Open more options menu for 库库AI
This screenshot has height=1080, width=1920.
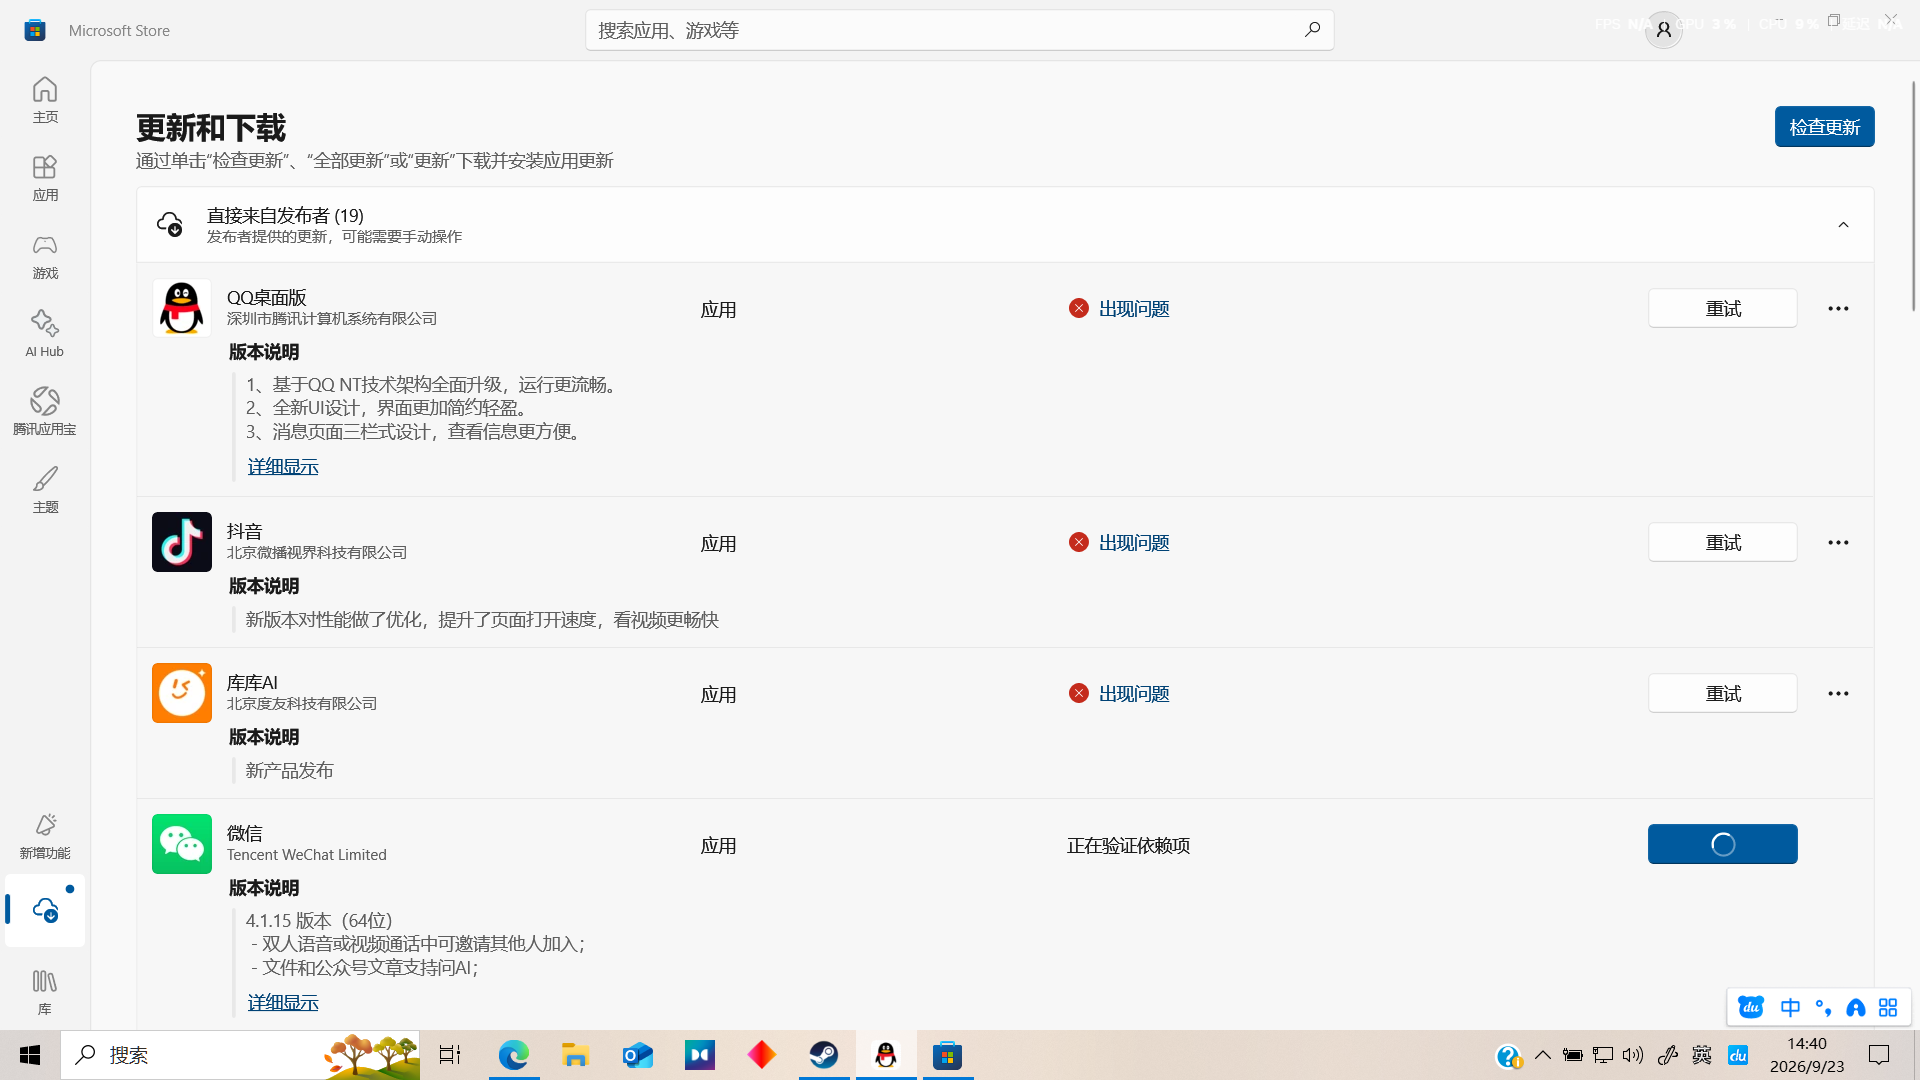click(1838, 693)
